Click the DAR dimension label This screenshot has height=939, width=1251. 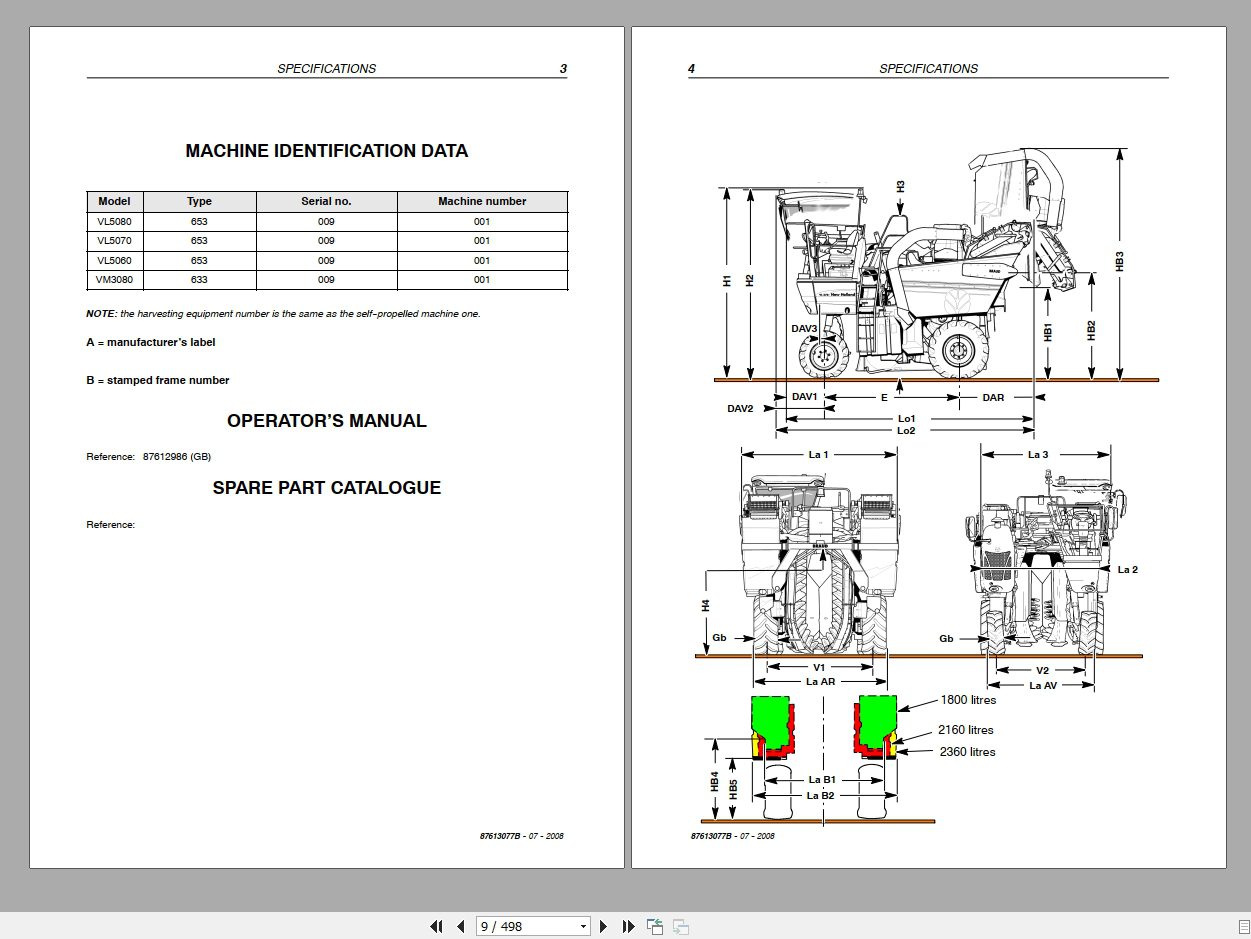993,398
